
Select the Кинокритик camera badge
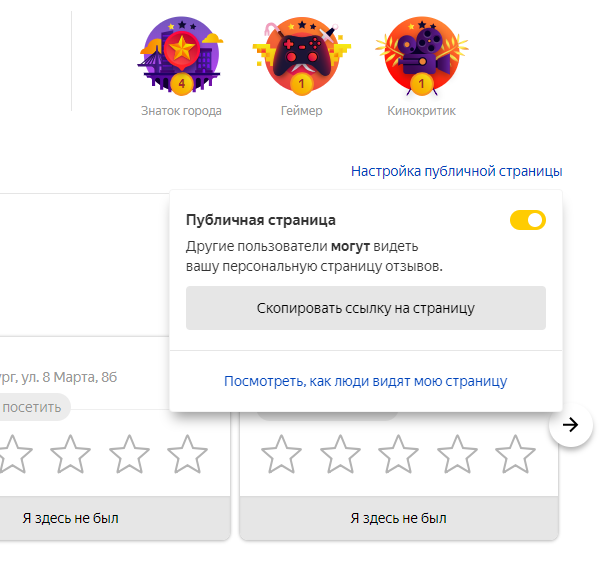[421, 56]
